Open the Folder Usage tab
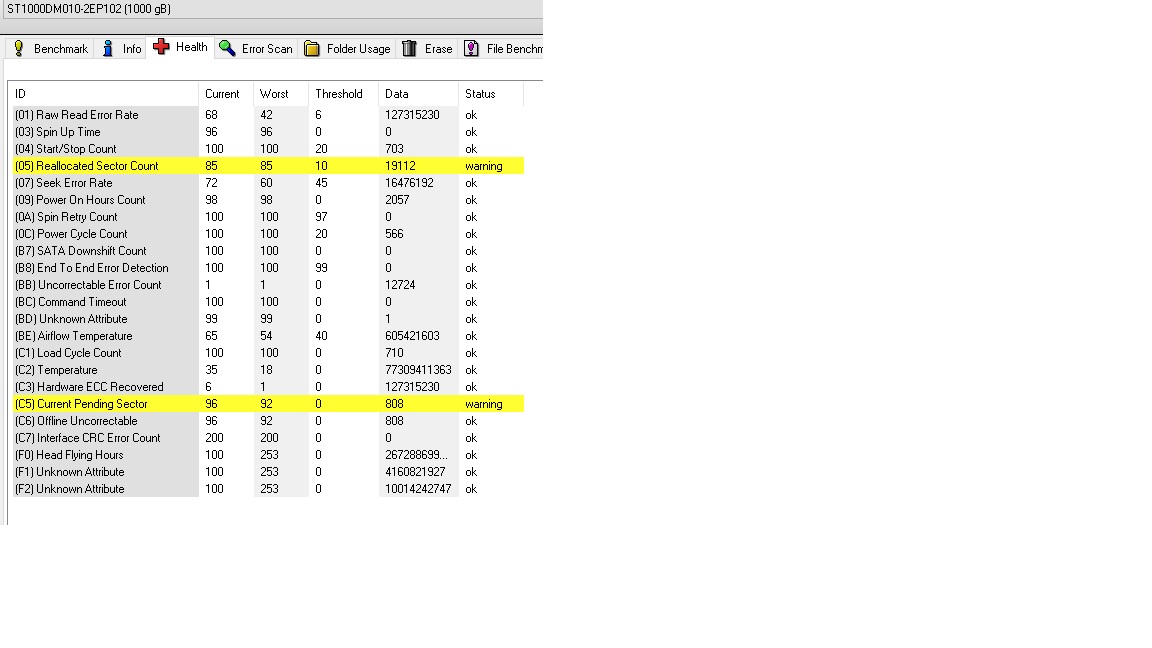The height and width of the screenshot is (648, 1152). point(347,48)
